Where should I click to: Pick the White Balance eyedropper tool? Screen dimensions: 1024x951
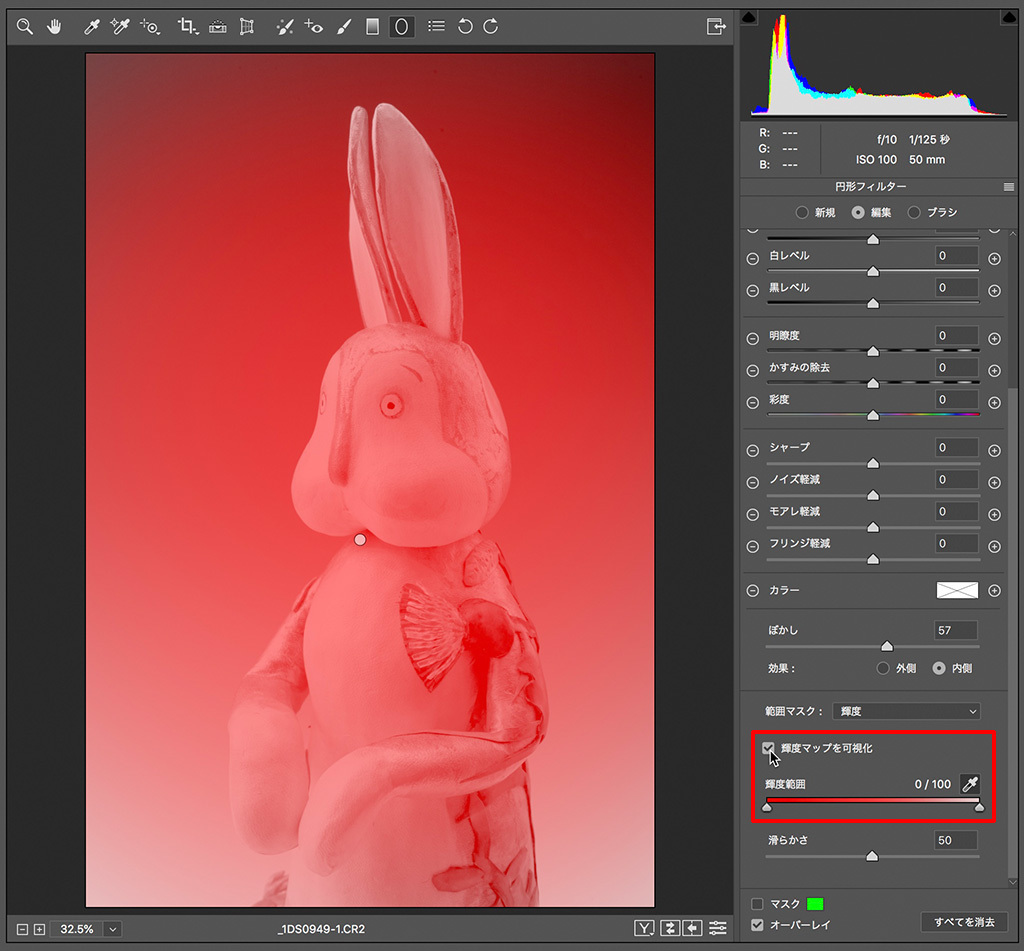point(91,27)
